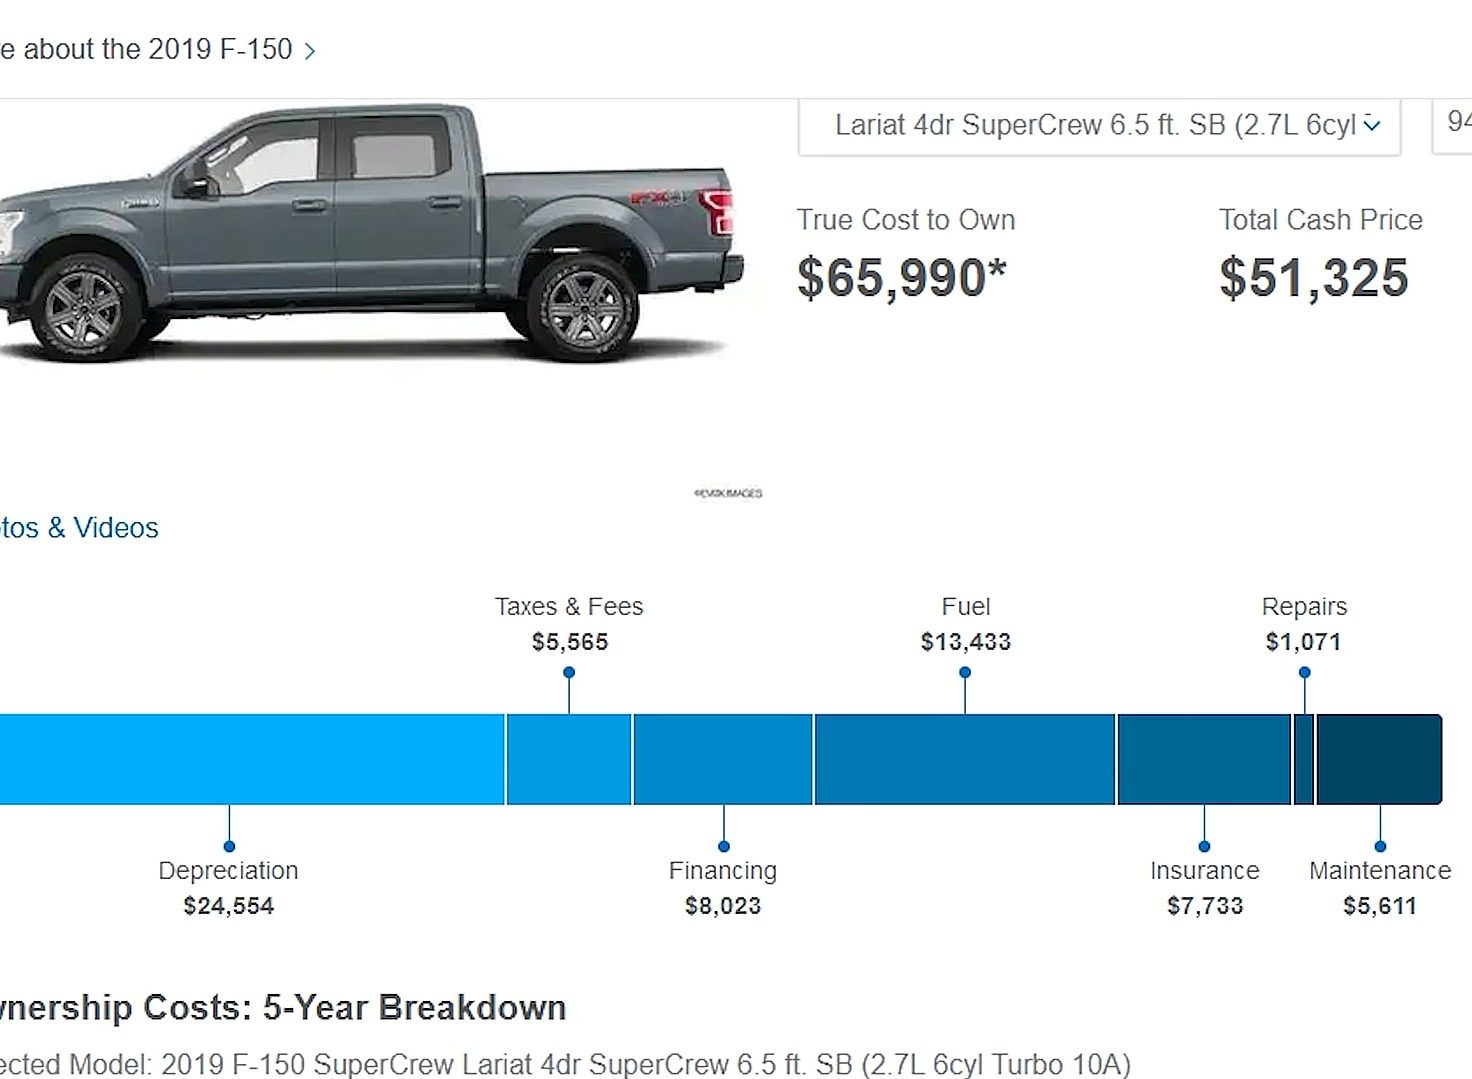Click the Depreciation marker dot
Screen dimensions: 1472x1079
tap(229, 846)
